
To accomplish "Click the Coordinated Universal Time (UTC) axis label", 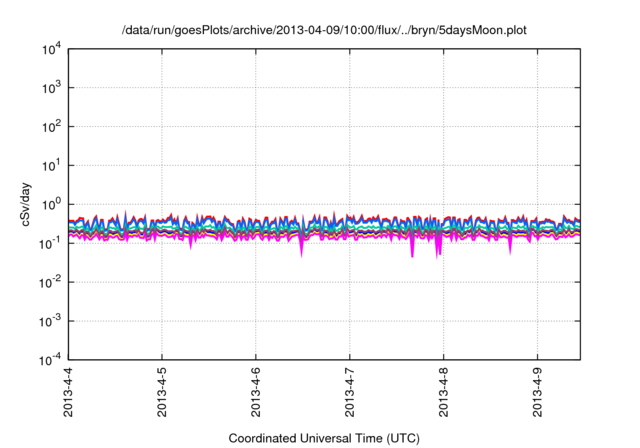I will point(324,438).
